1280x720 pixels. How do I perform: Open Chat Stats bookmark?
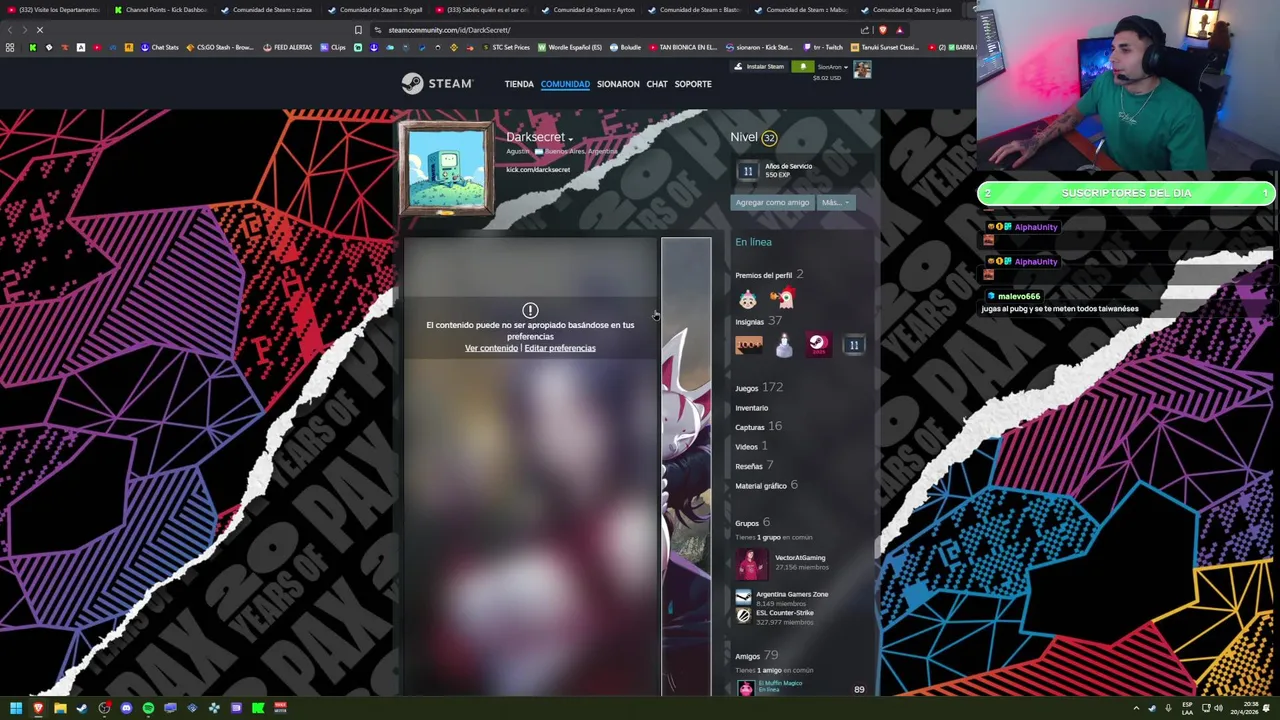[x=160, y=47]
